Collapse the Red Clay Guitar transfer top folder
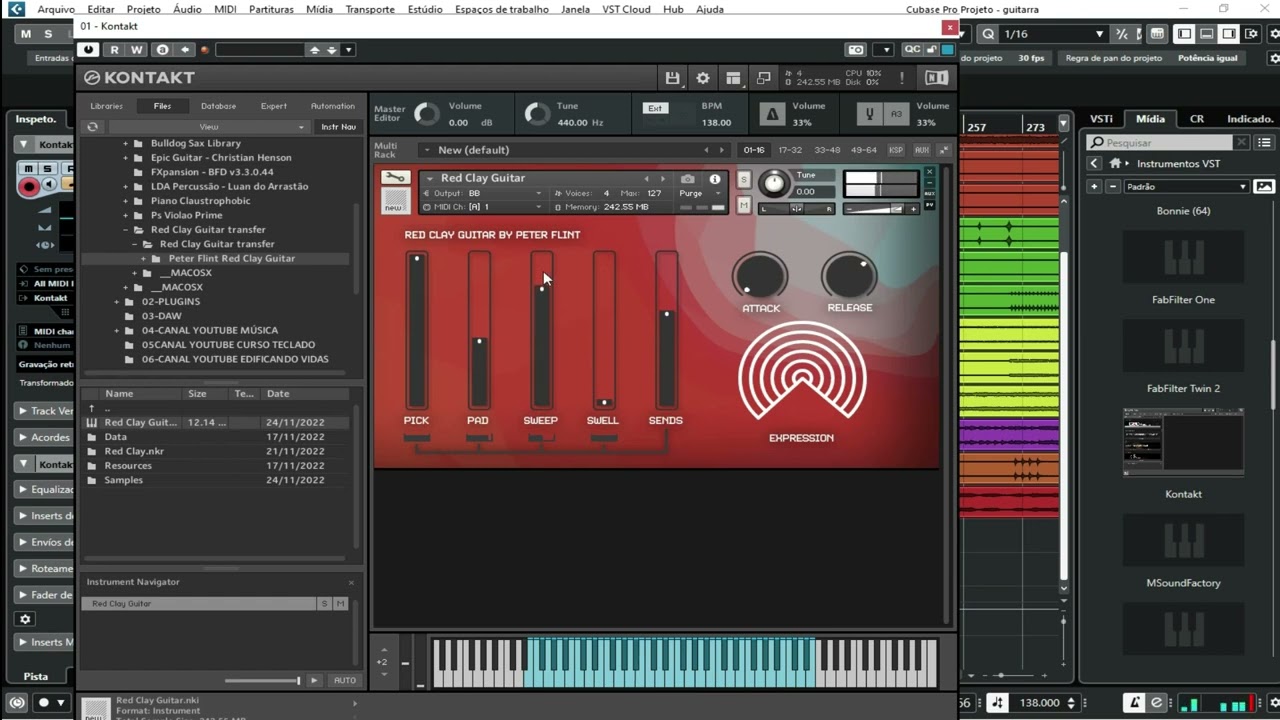The image size is (1280, 720). 126,230
